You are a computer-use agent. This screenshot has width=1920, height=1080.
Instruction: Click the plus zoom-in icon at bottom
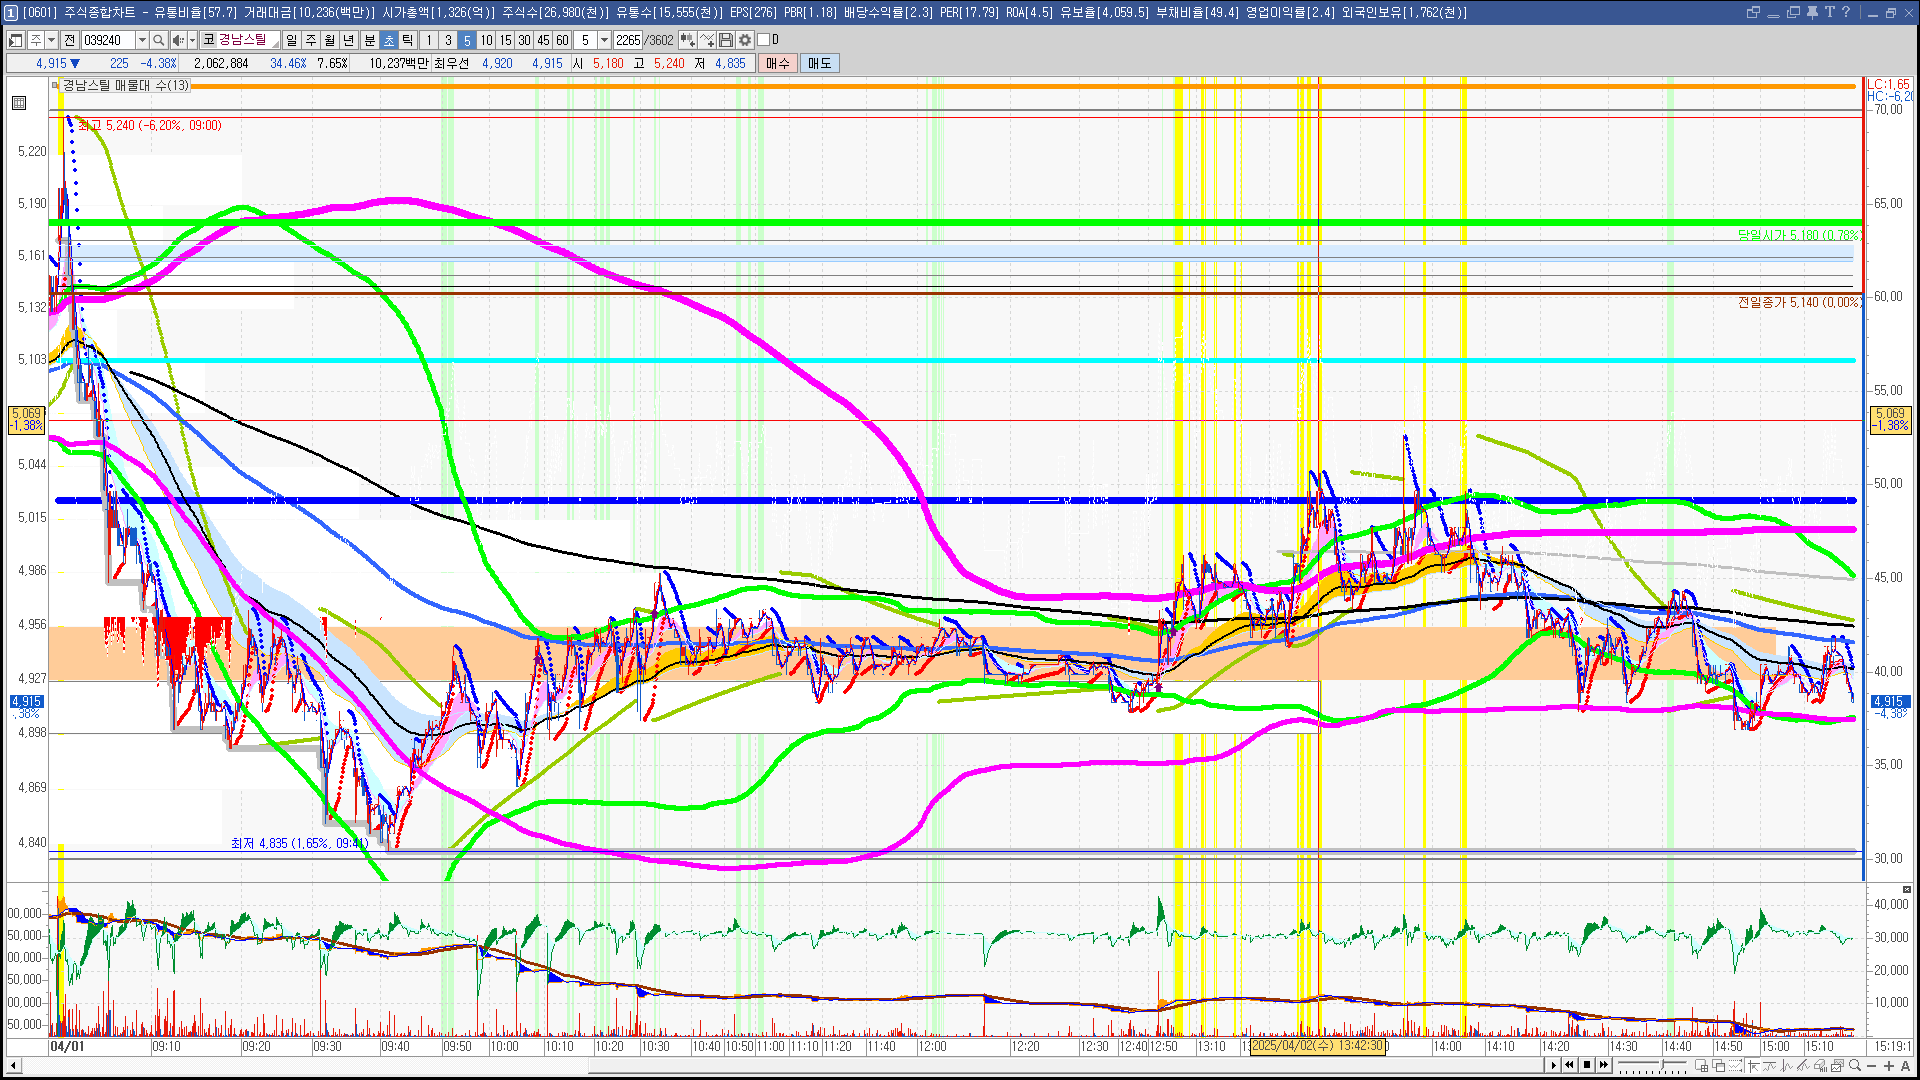(1888, 1065)
